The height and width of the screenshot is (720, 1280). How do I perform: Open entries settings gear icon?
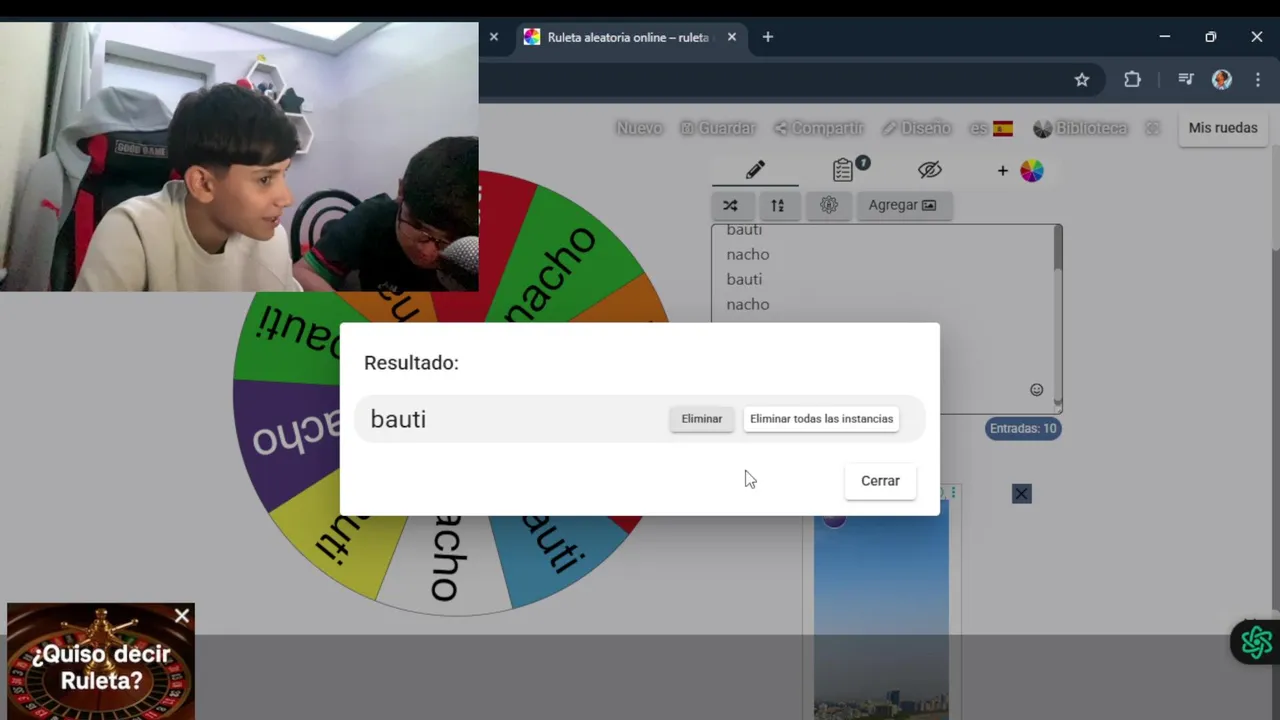[828, 205]
